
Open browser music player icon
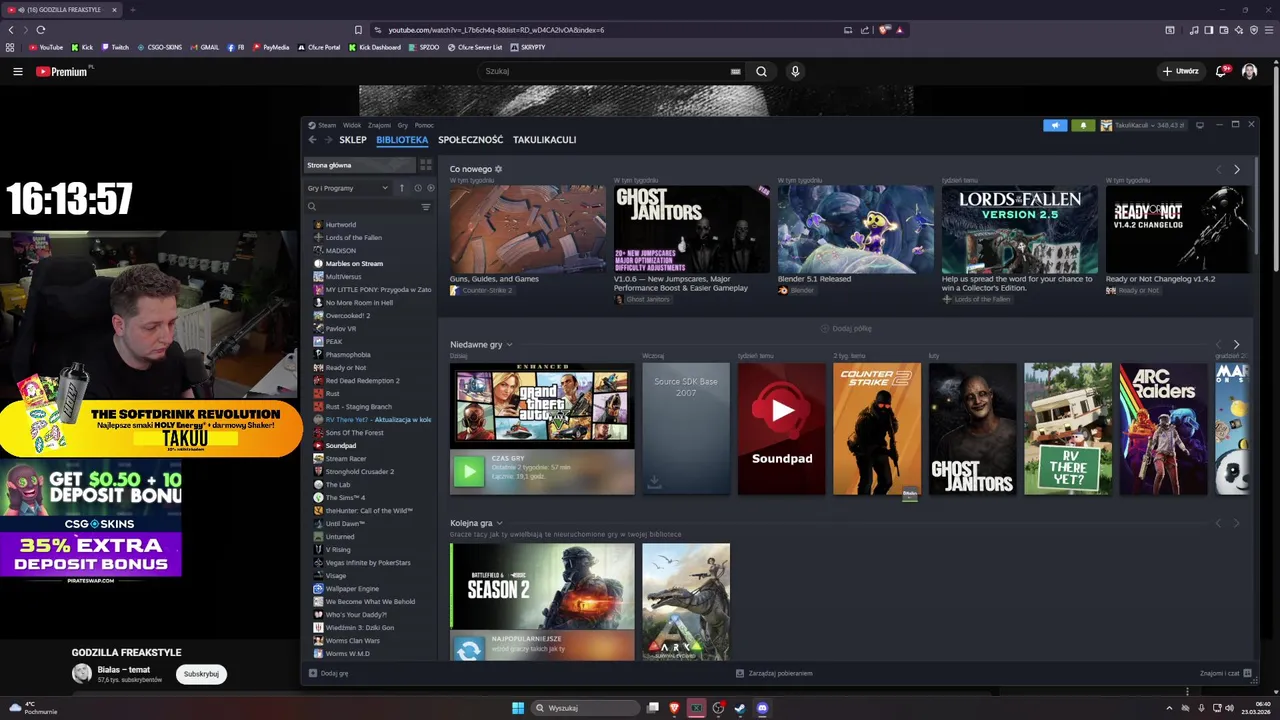(1195, 30)
